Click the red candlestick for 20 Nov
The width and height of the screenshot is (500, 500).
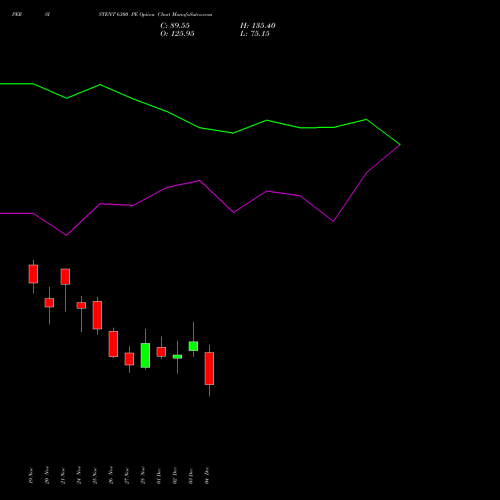point(49,303)
